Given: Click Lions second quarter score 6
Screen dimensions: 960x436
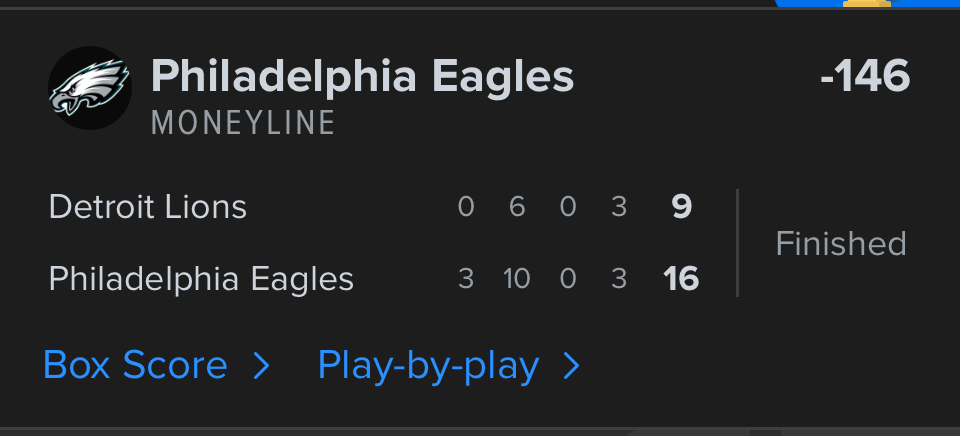Looking at the screenshot, I should (517, 208).
